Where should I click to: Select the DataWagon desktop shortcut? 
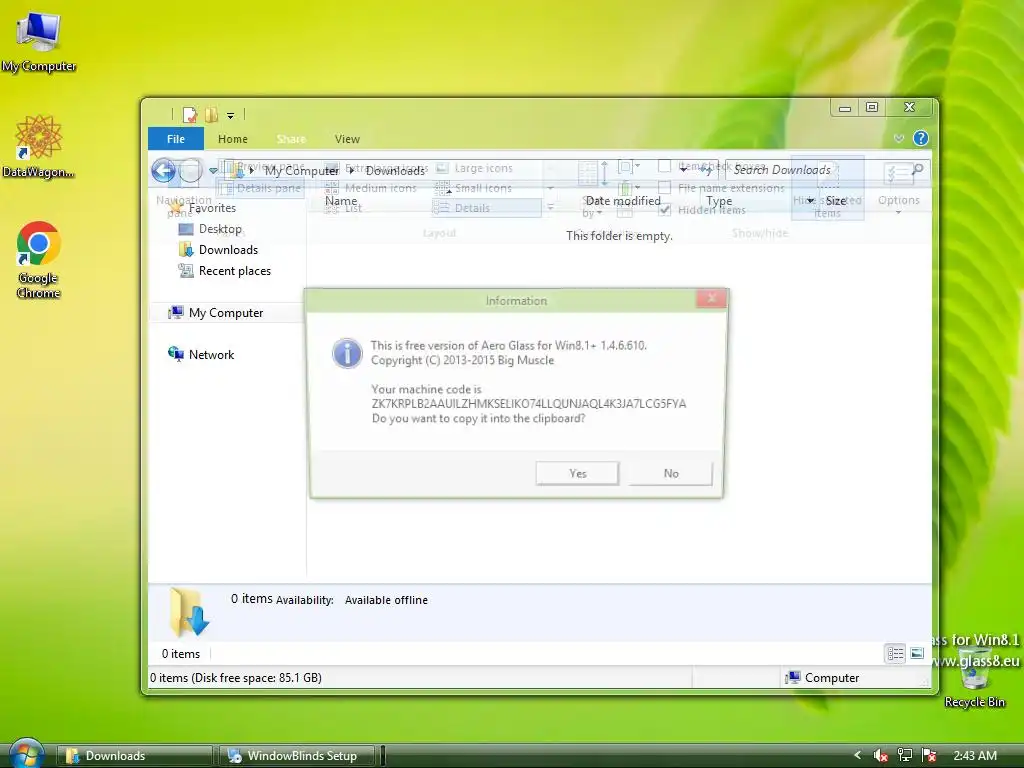pyautogui.click(x=39, y=146)
